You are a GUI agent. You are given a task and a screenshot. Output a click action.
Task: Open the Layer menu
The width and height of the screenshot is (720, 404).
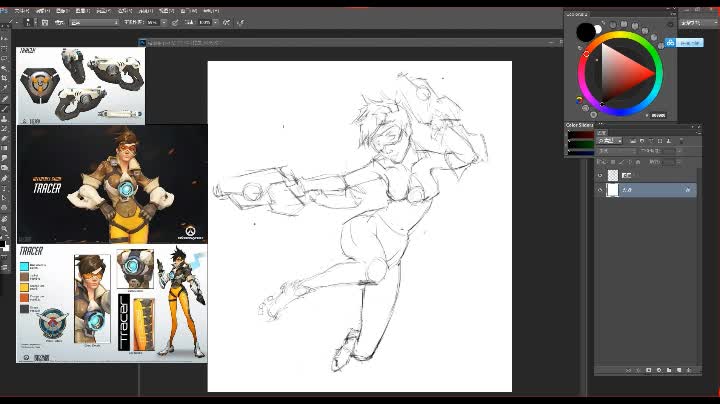pos(83,11)
